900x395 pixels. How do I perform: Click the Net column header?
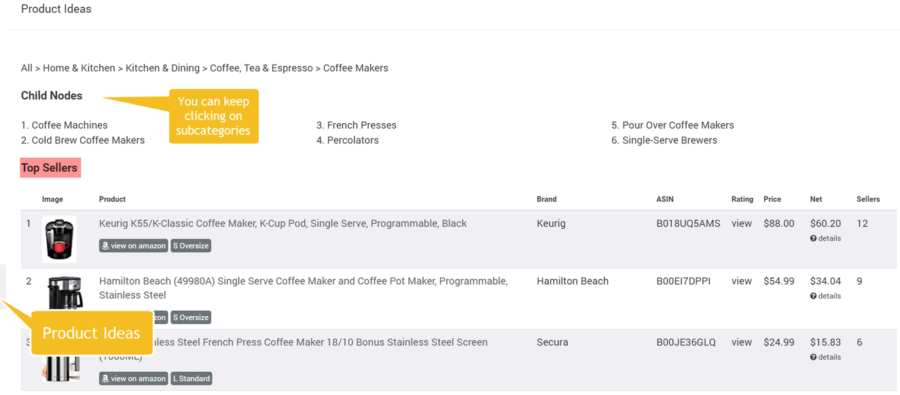click(816, 199)
